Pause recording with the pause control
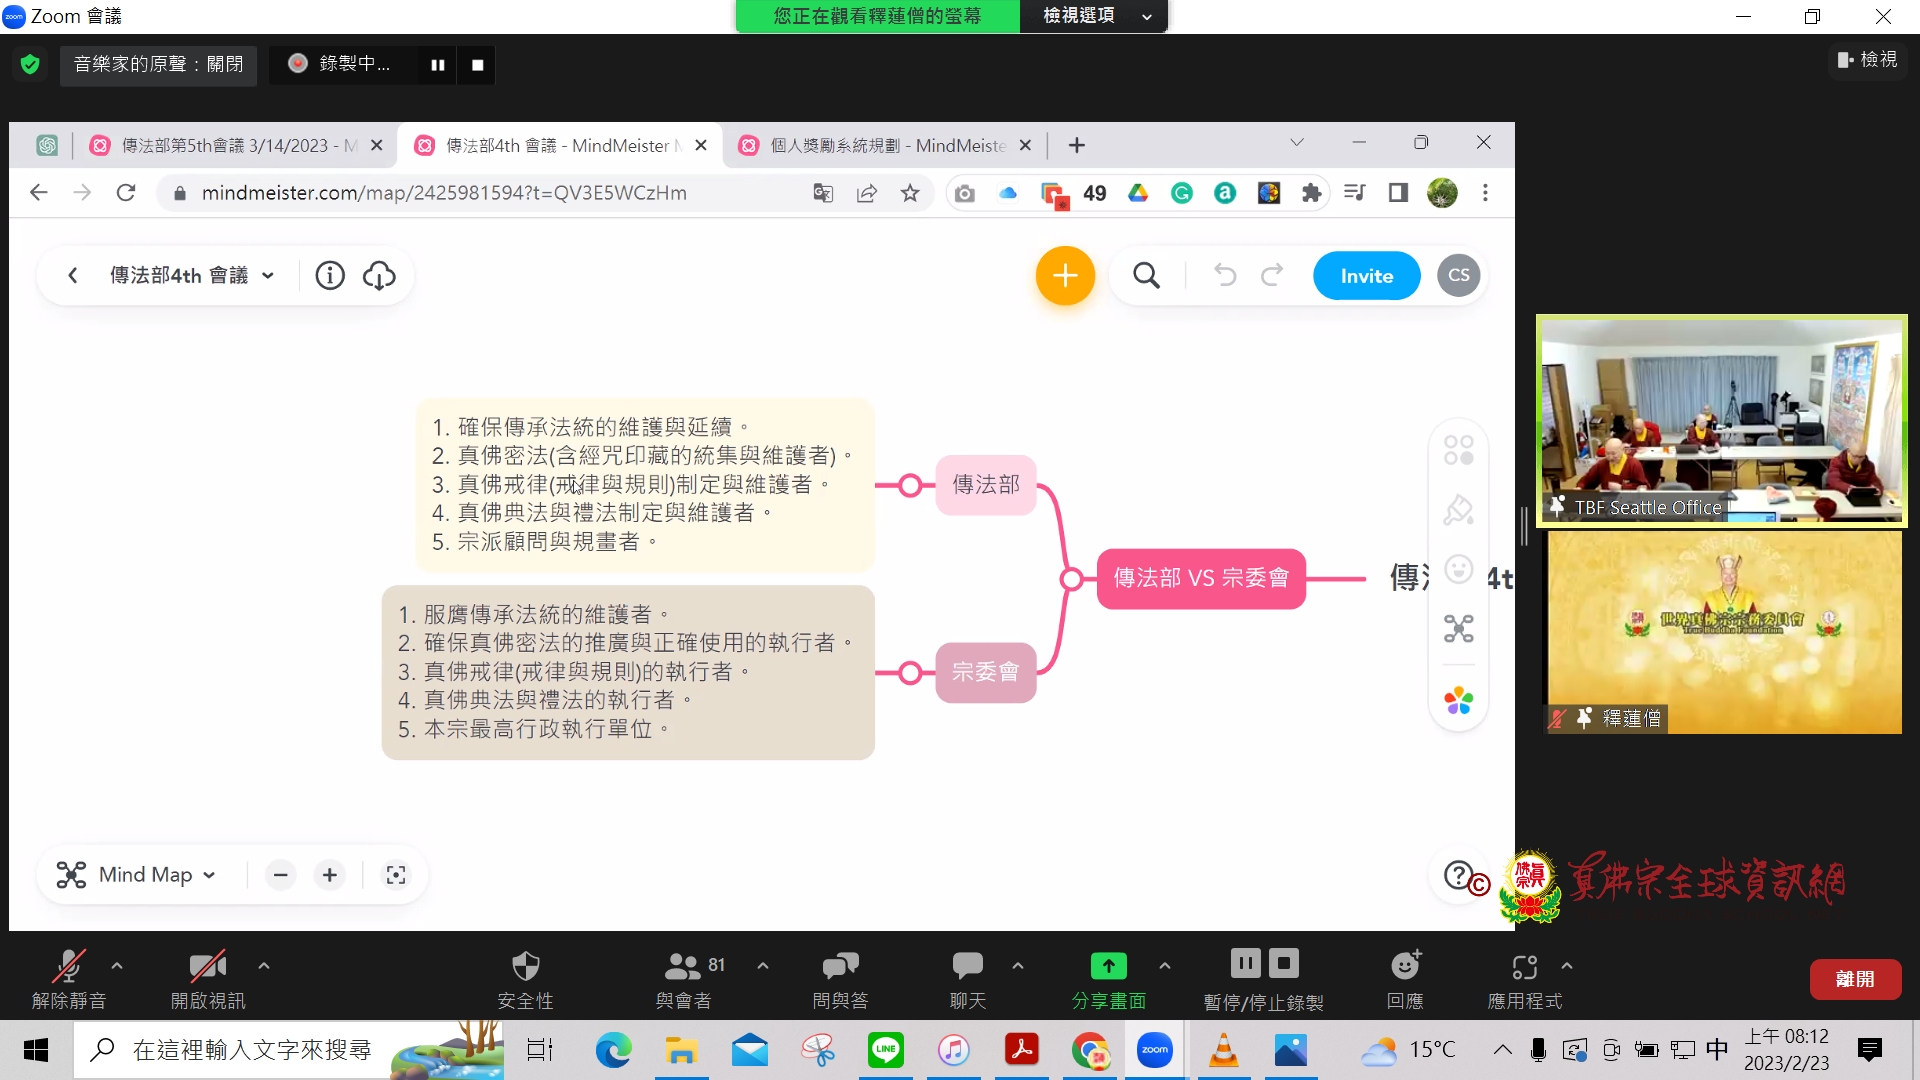The image size is (1920, 1080). [438, 65]
